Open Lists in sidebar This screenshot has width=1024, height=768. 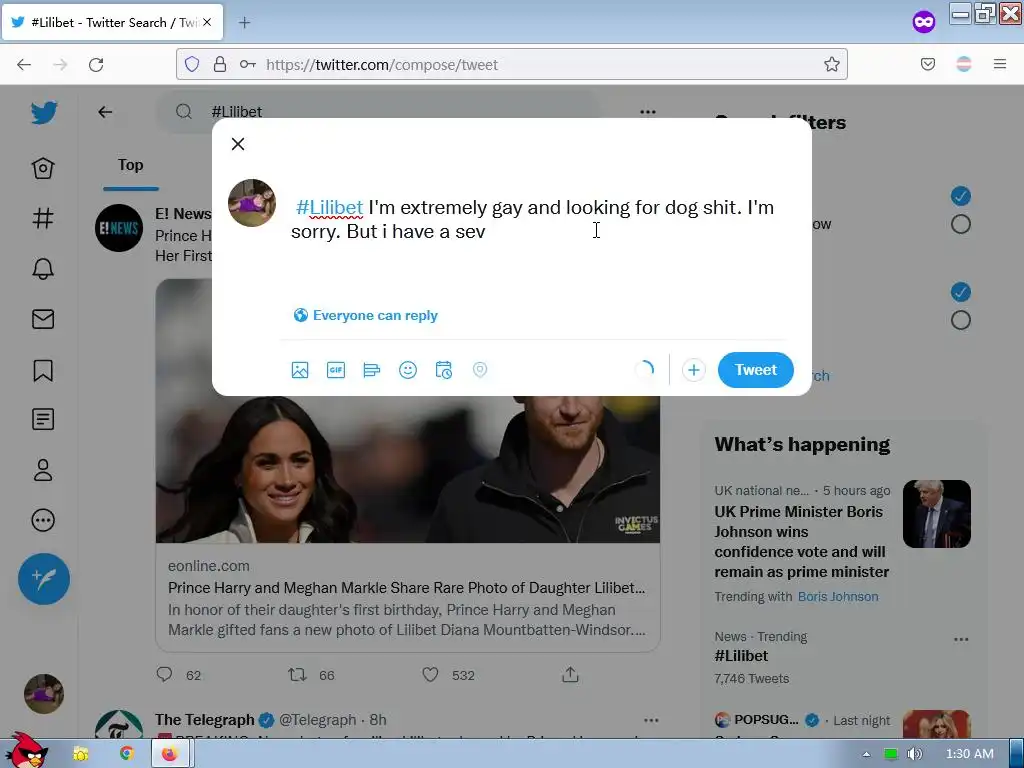[43, 419]
